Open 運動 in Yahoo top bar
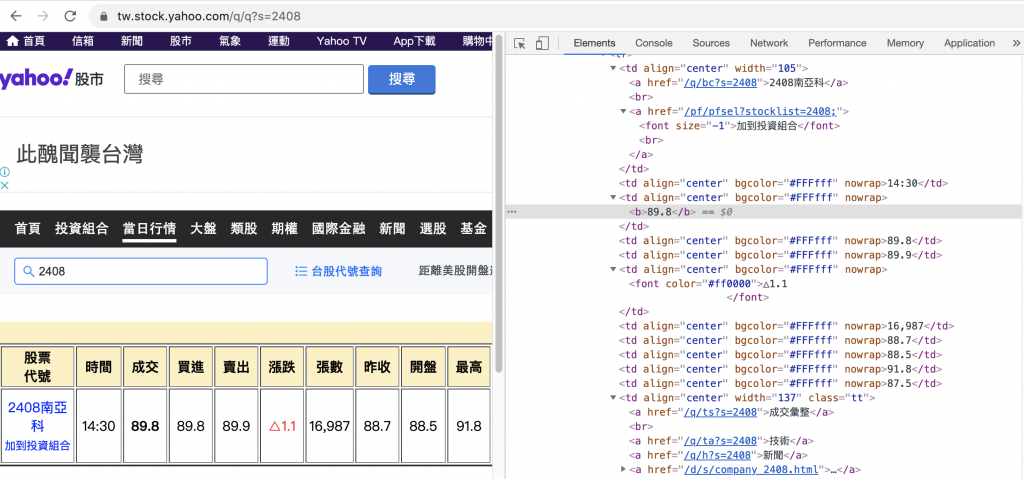This screenshot has height=479, width=1024. [279, 41]
